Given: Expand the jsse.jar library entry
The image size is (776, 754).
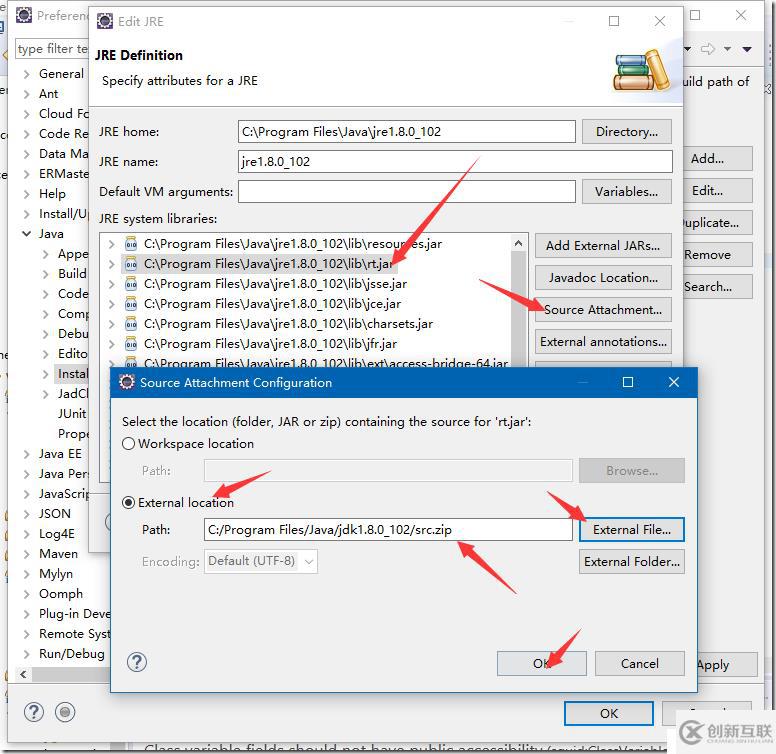Looking at the screenshot, I should (112, 284).
